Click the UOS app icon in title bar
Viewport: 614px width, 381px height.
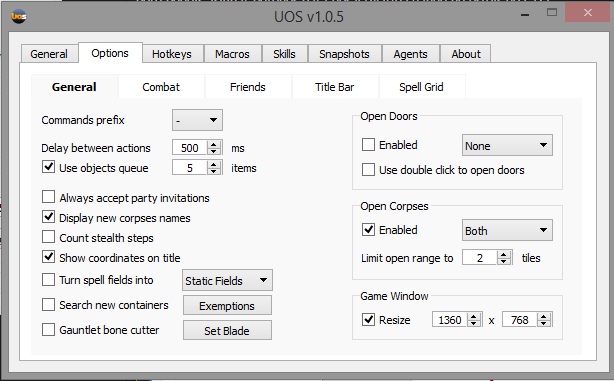(x=18, y=16)
